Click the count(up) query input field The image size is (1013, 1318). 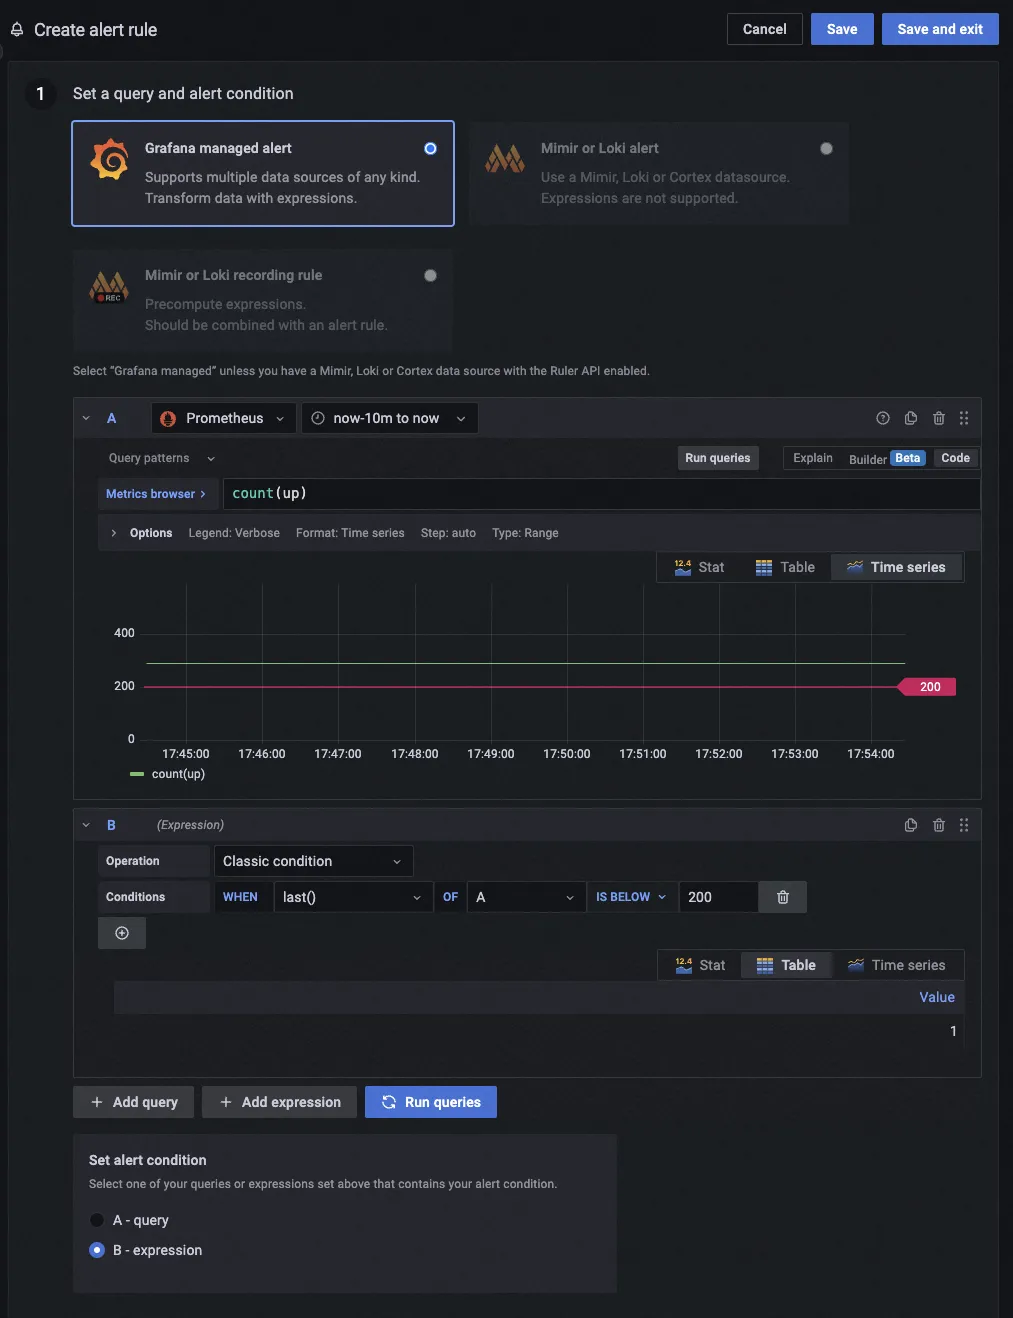coord(601,494)
